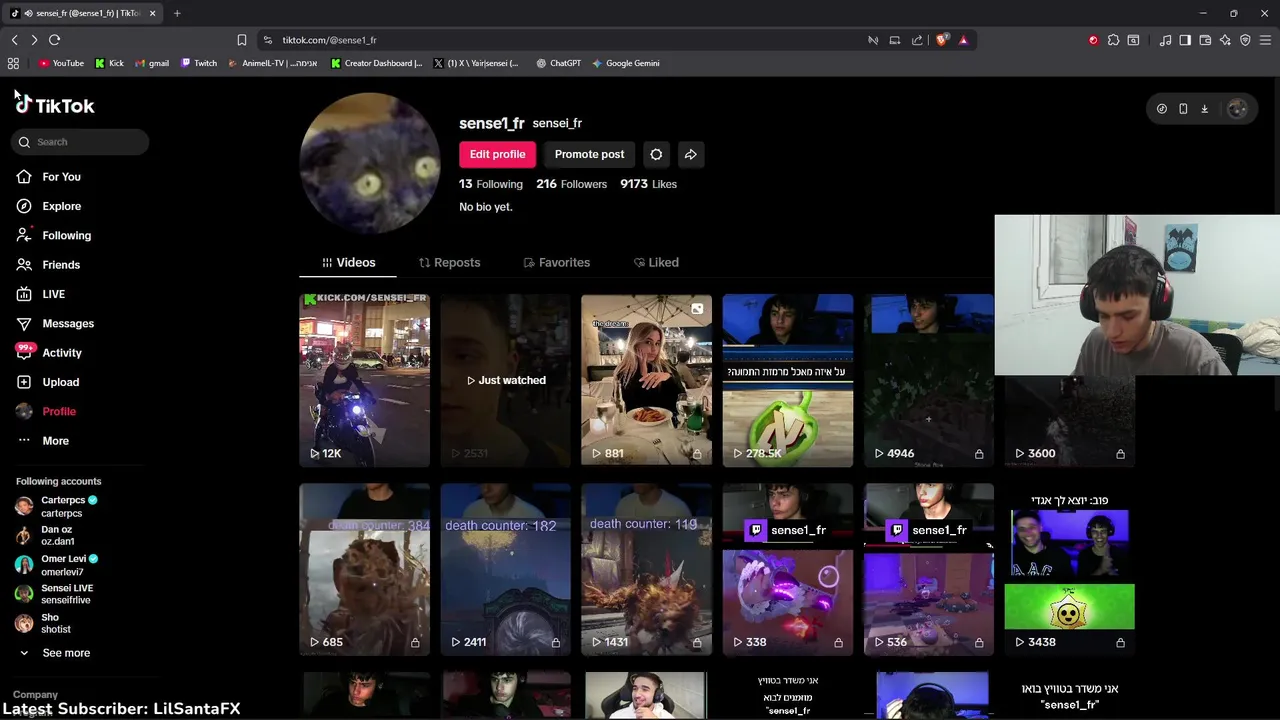Open the video with 4946 views
The height and width of the screenshot is (720, 1280).
pyautogui.click(x=929, y=380)
